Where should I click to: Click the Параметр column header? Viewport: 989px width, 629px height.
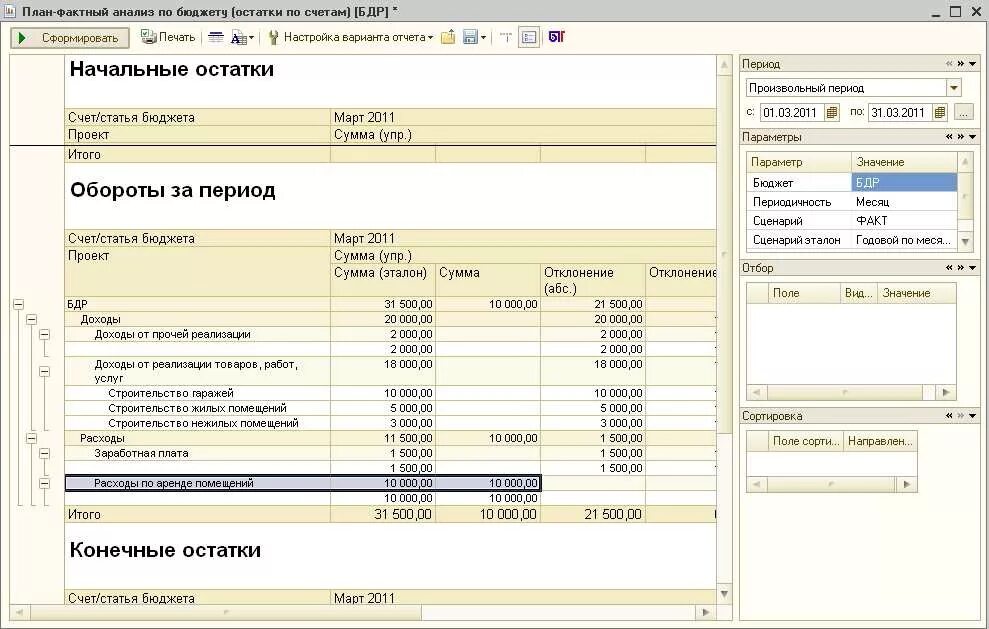[799, 162]
